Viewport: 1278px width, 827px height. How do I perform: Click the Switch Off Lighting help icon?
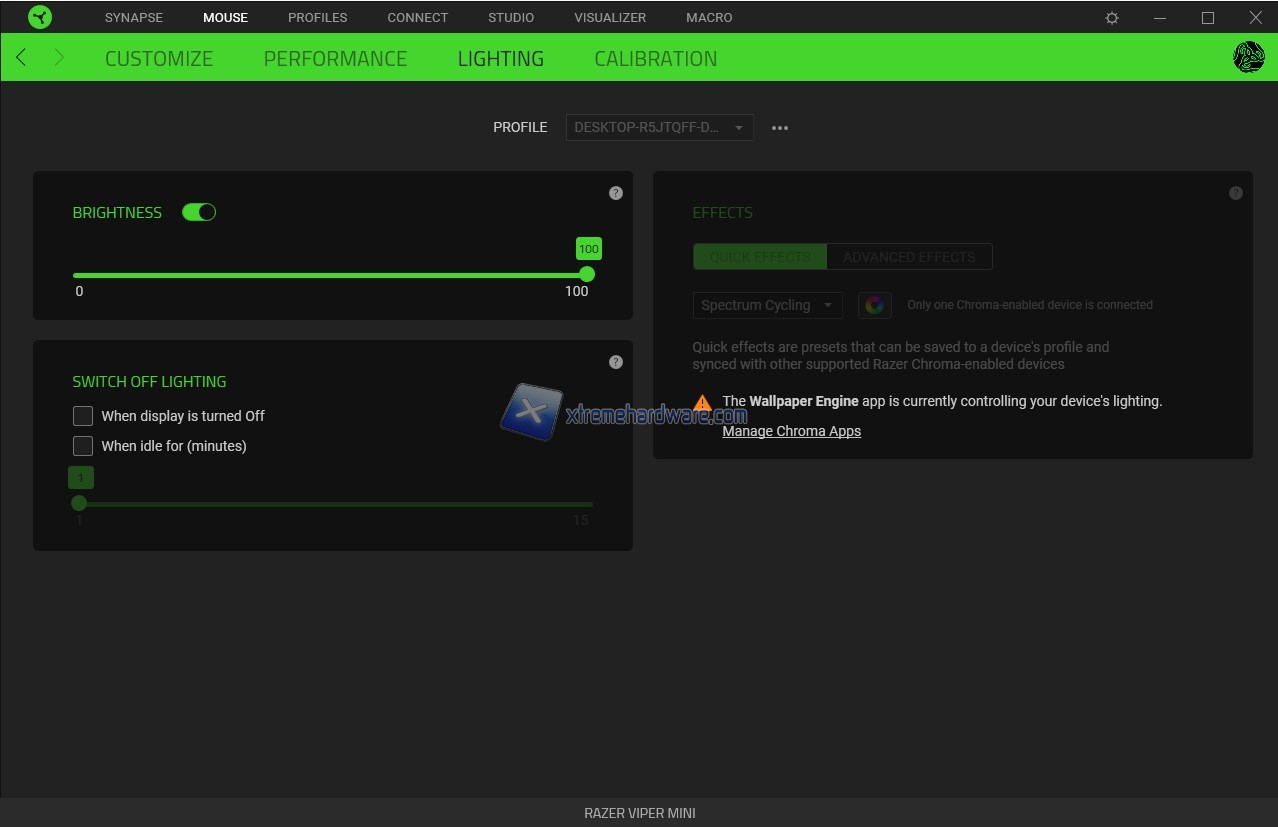click(x=616, y=362)
